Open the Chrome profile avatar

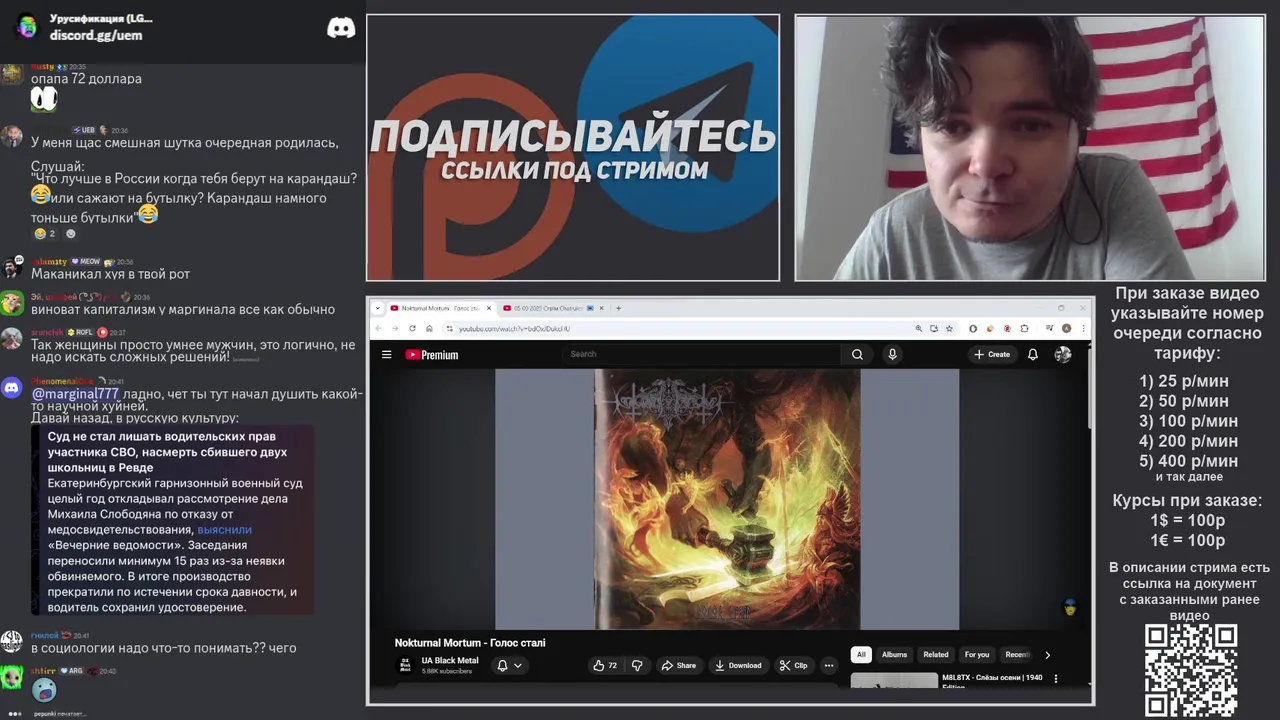[1067, 328]
